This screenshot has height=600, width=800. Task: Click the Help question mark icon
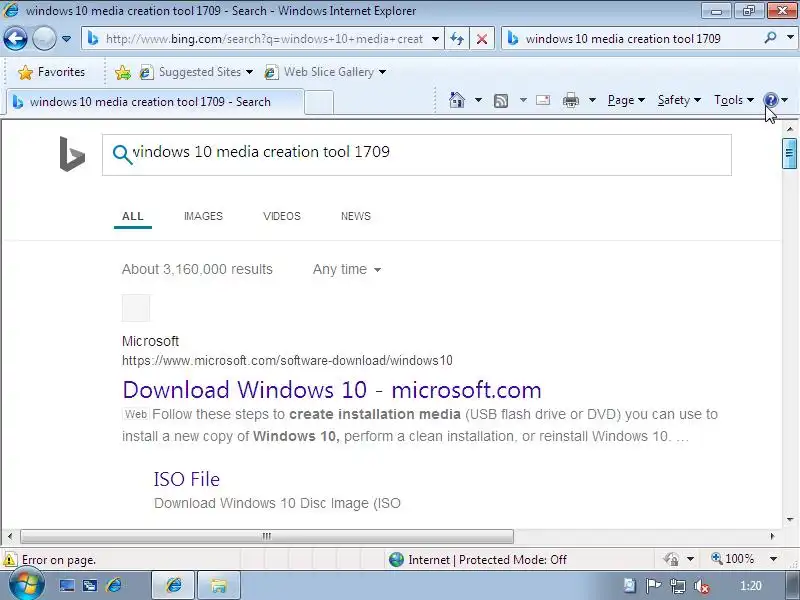pos(771,100)
